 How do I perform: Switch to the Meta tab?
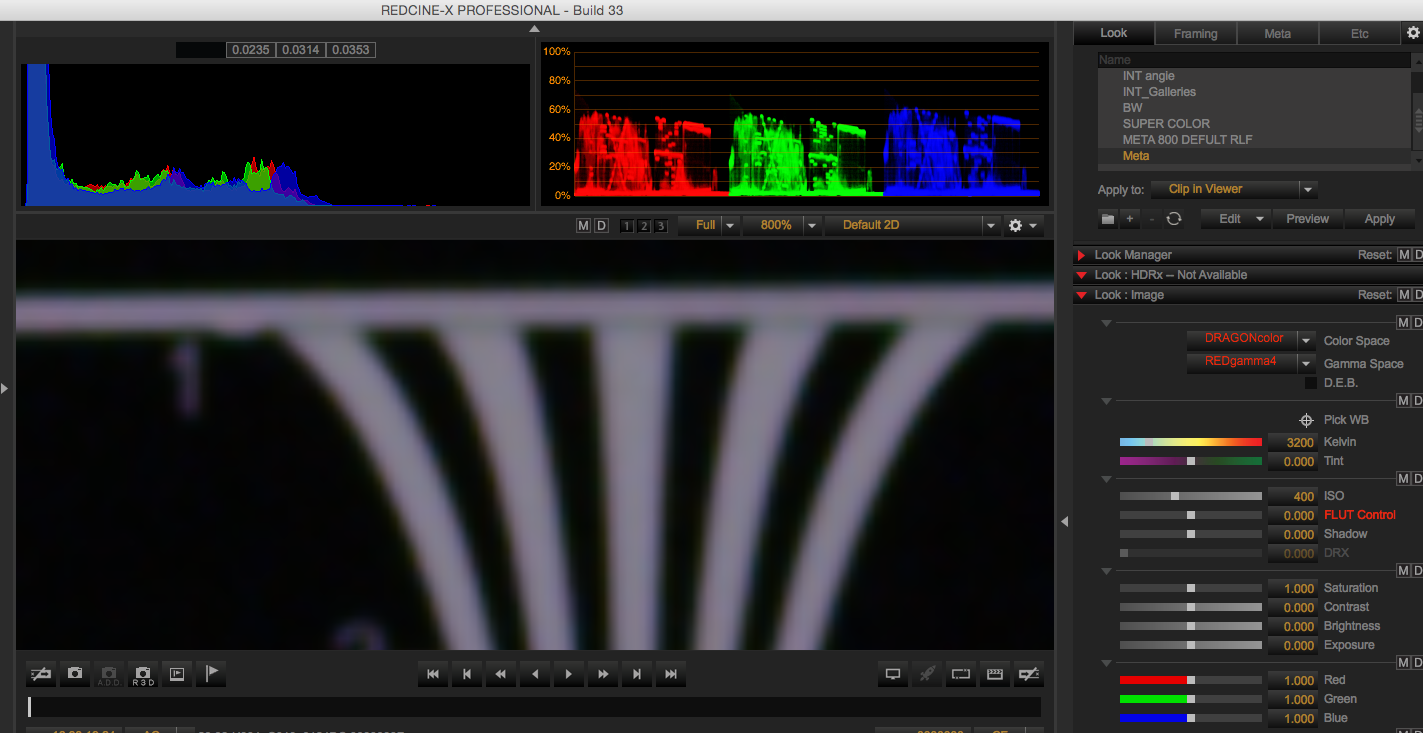pos(1278,33)
